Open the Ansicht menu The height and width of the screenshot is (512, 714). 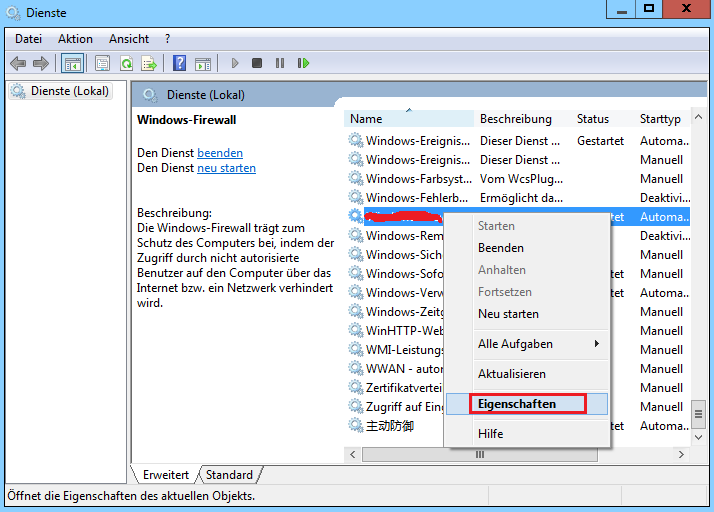(x=129, y=39)
